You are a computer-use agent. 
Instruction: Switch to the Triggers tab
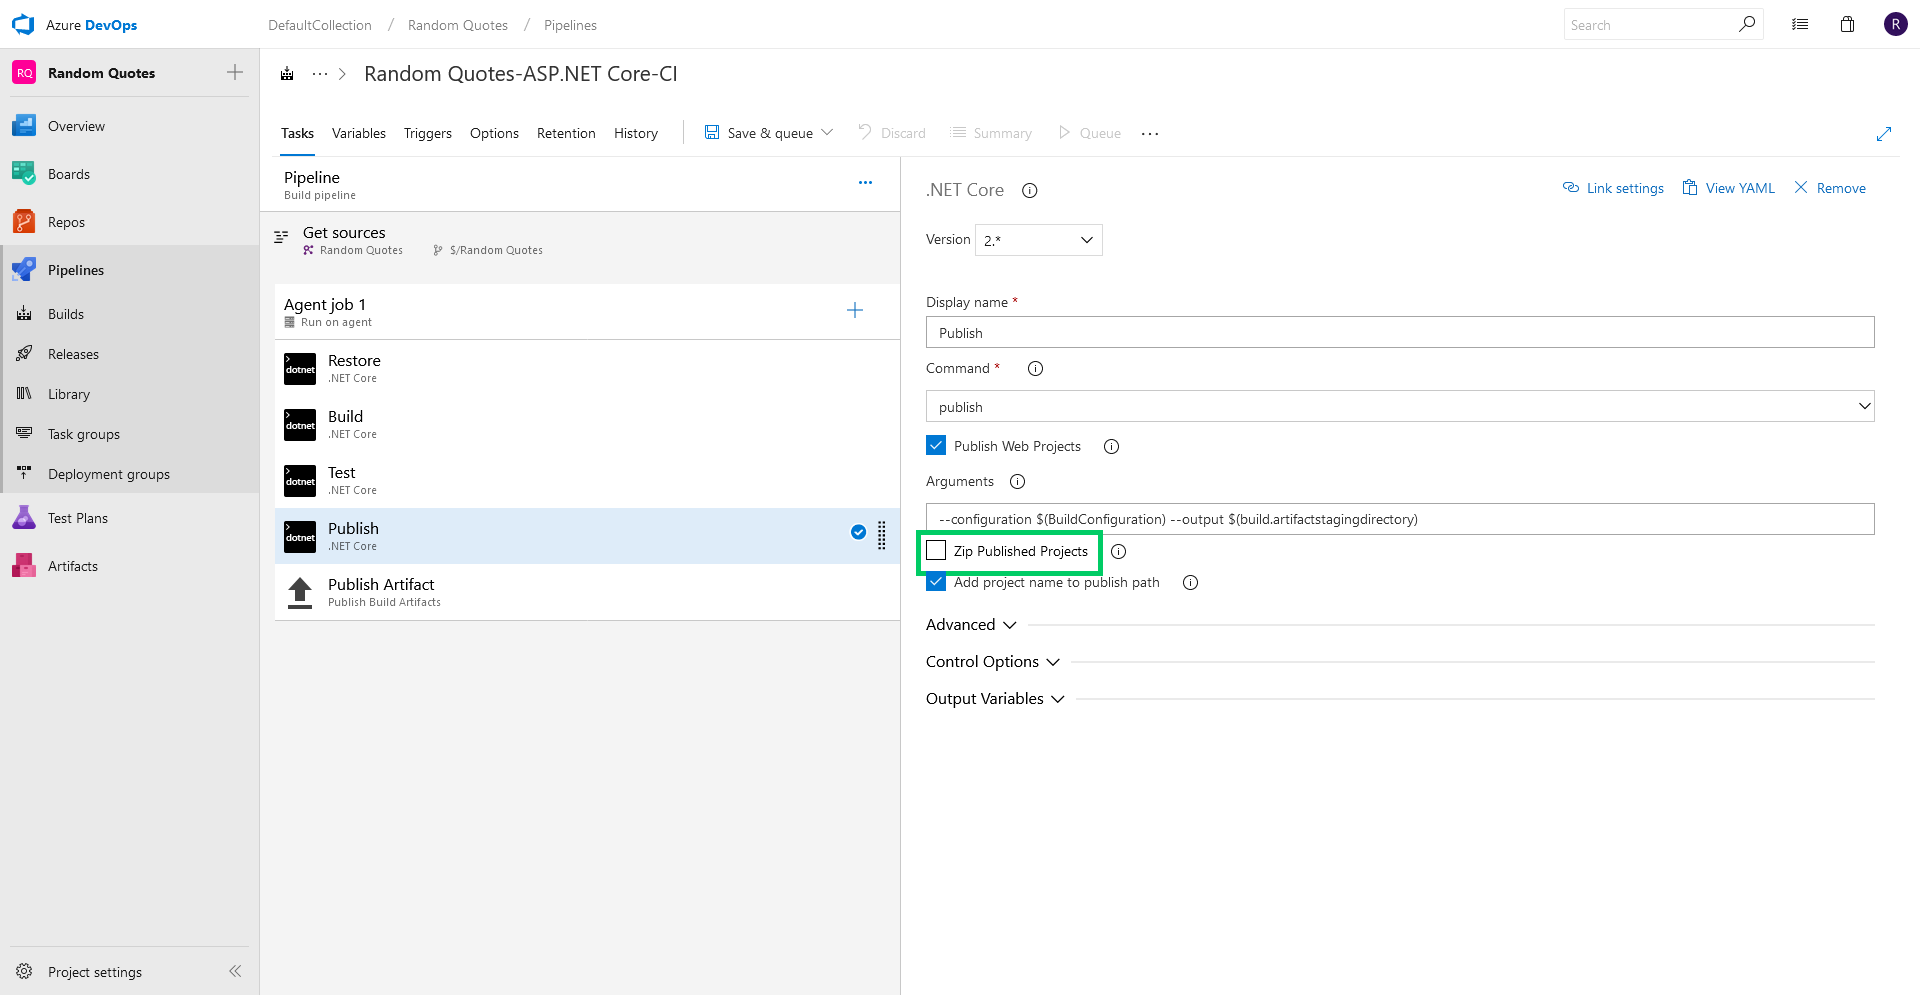pyautogui.click(x=428, y=133)
